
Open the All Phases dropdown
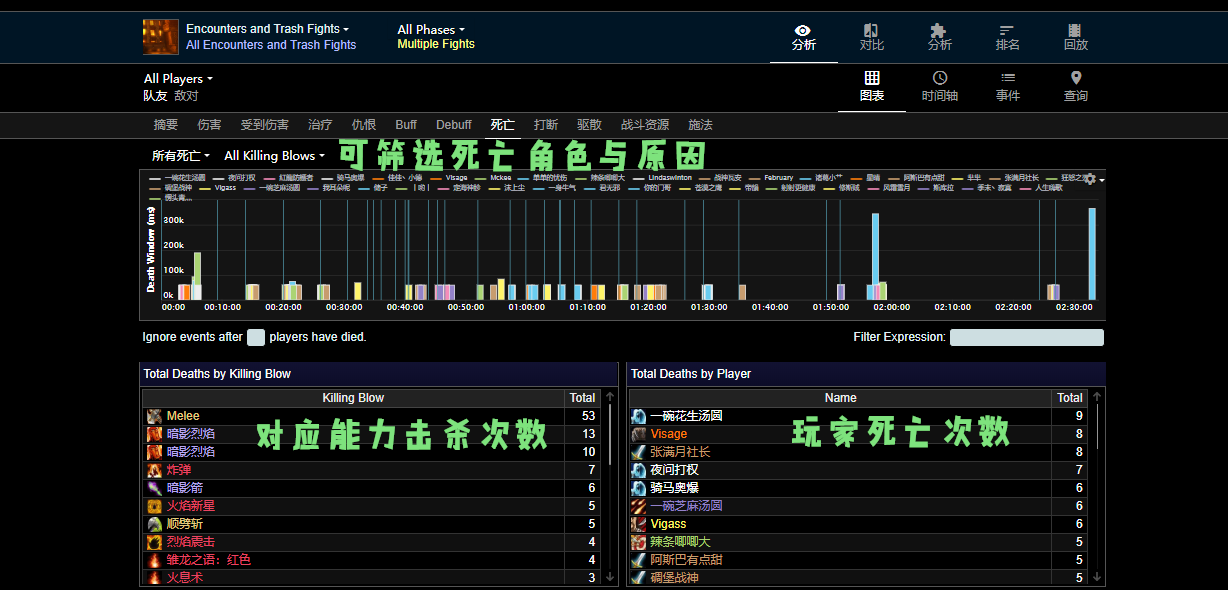point(430,29)
